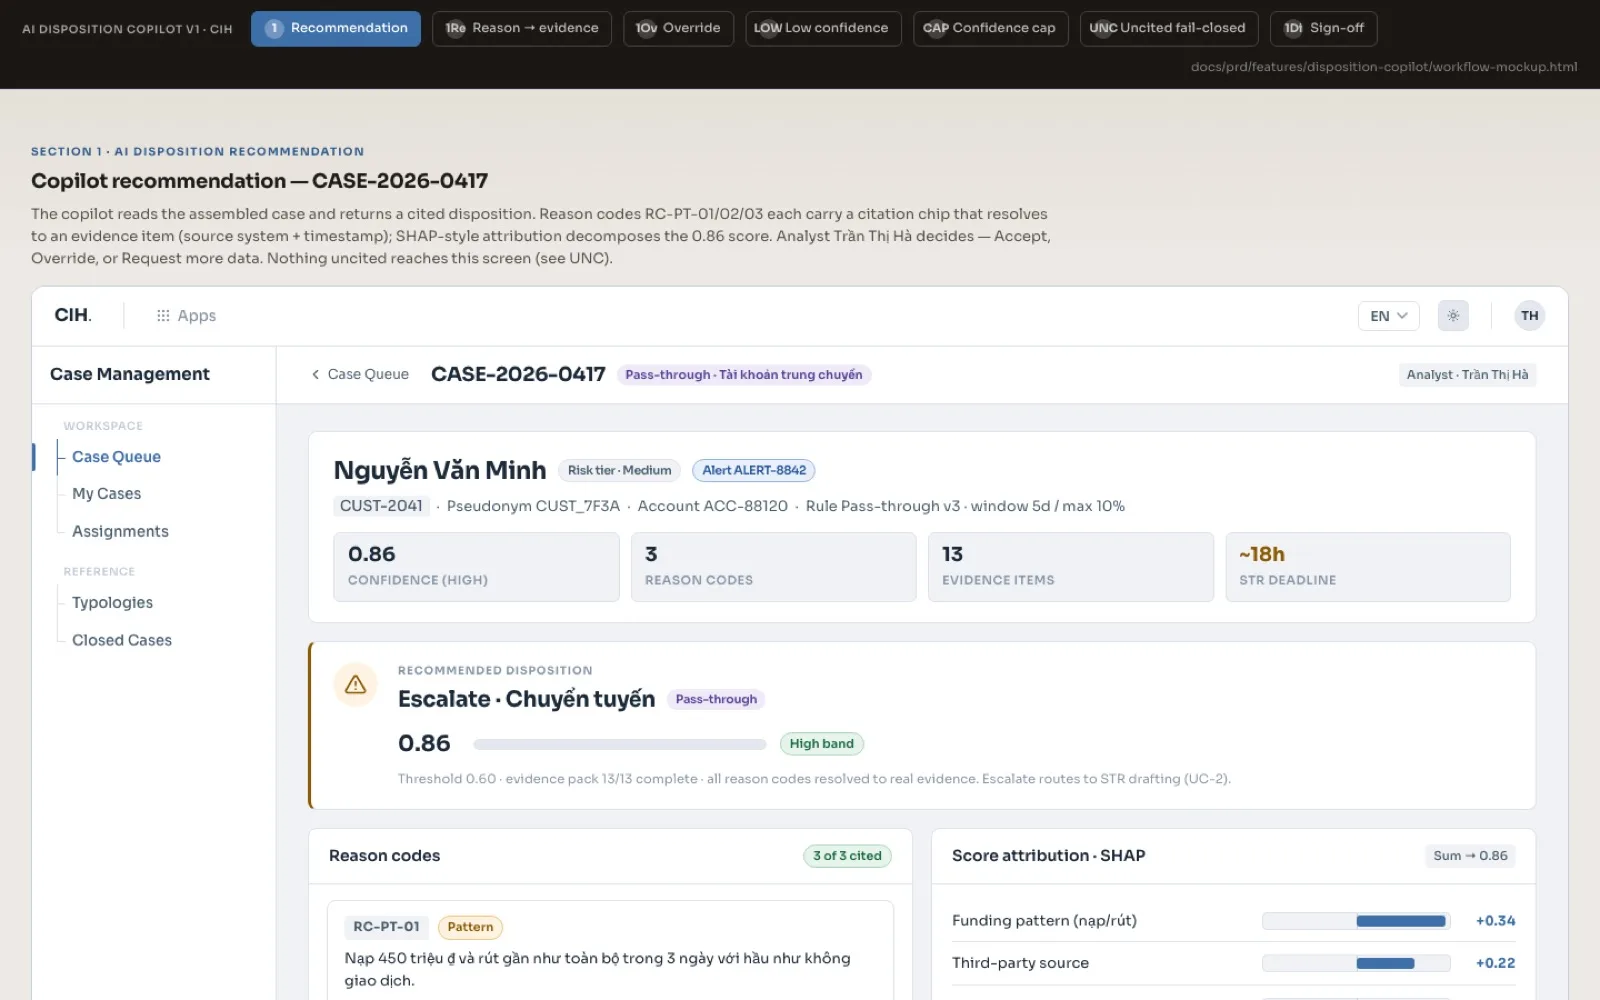Click the CUST-2041 customer ID chip
This screenshot has width=1600, height=1000.
point(381,506)
